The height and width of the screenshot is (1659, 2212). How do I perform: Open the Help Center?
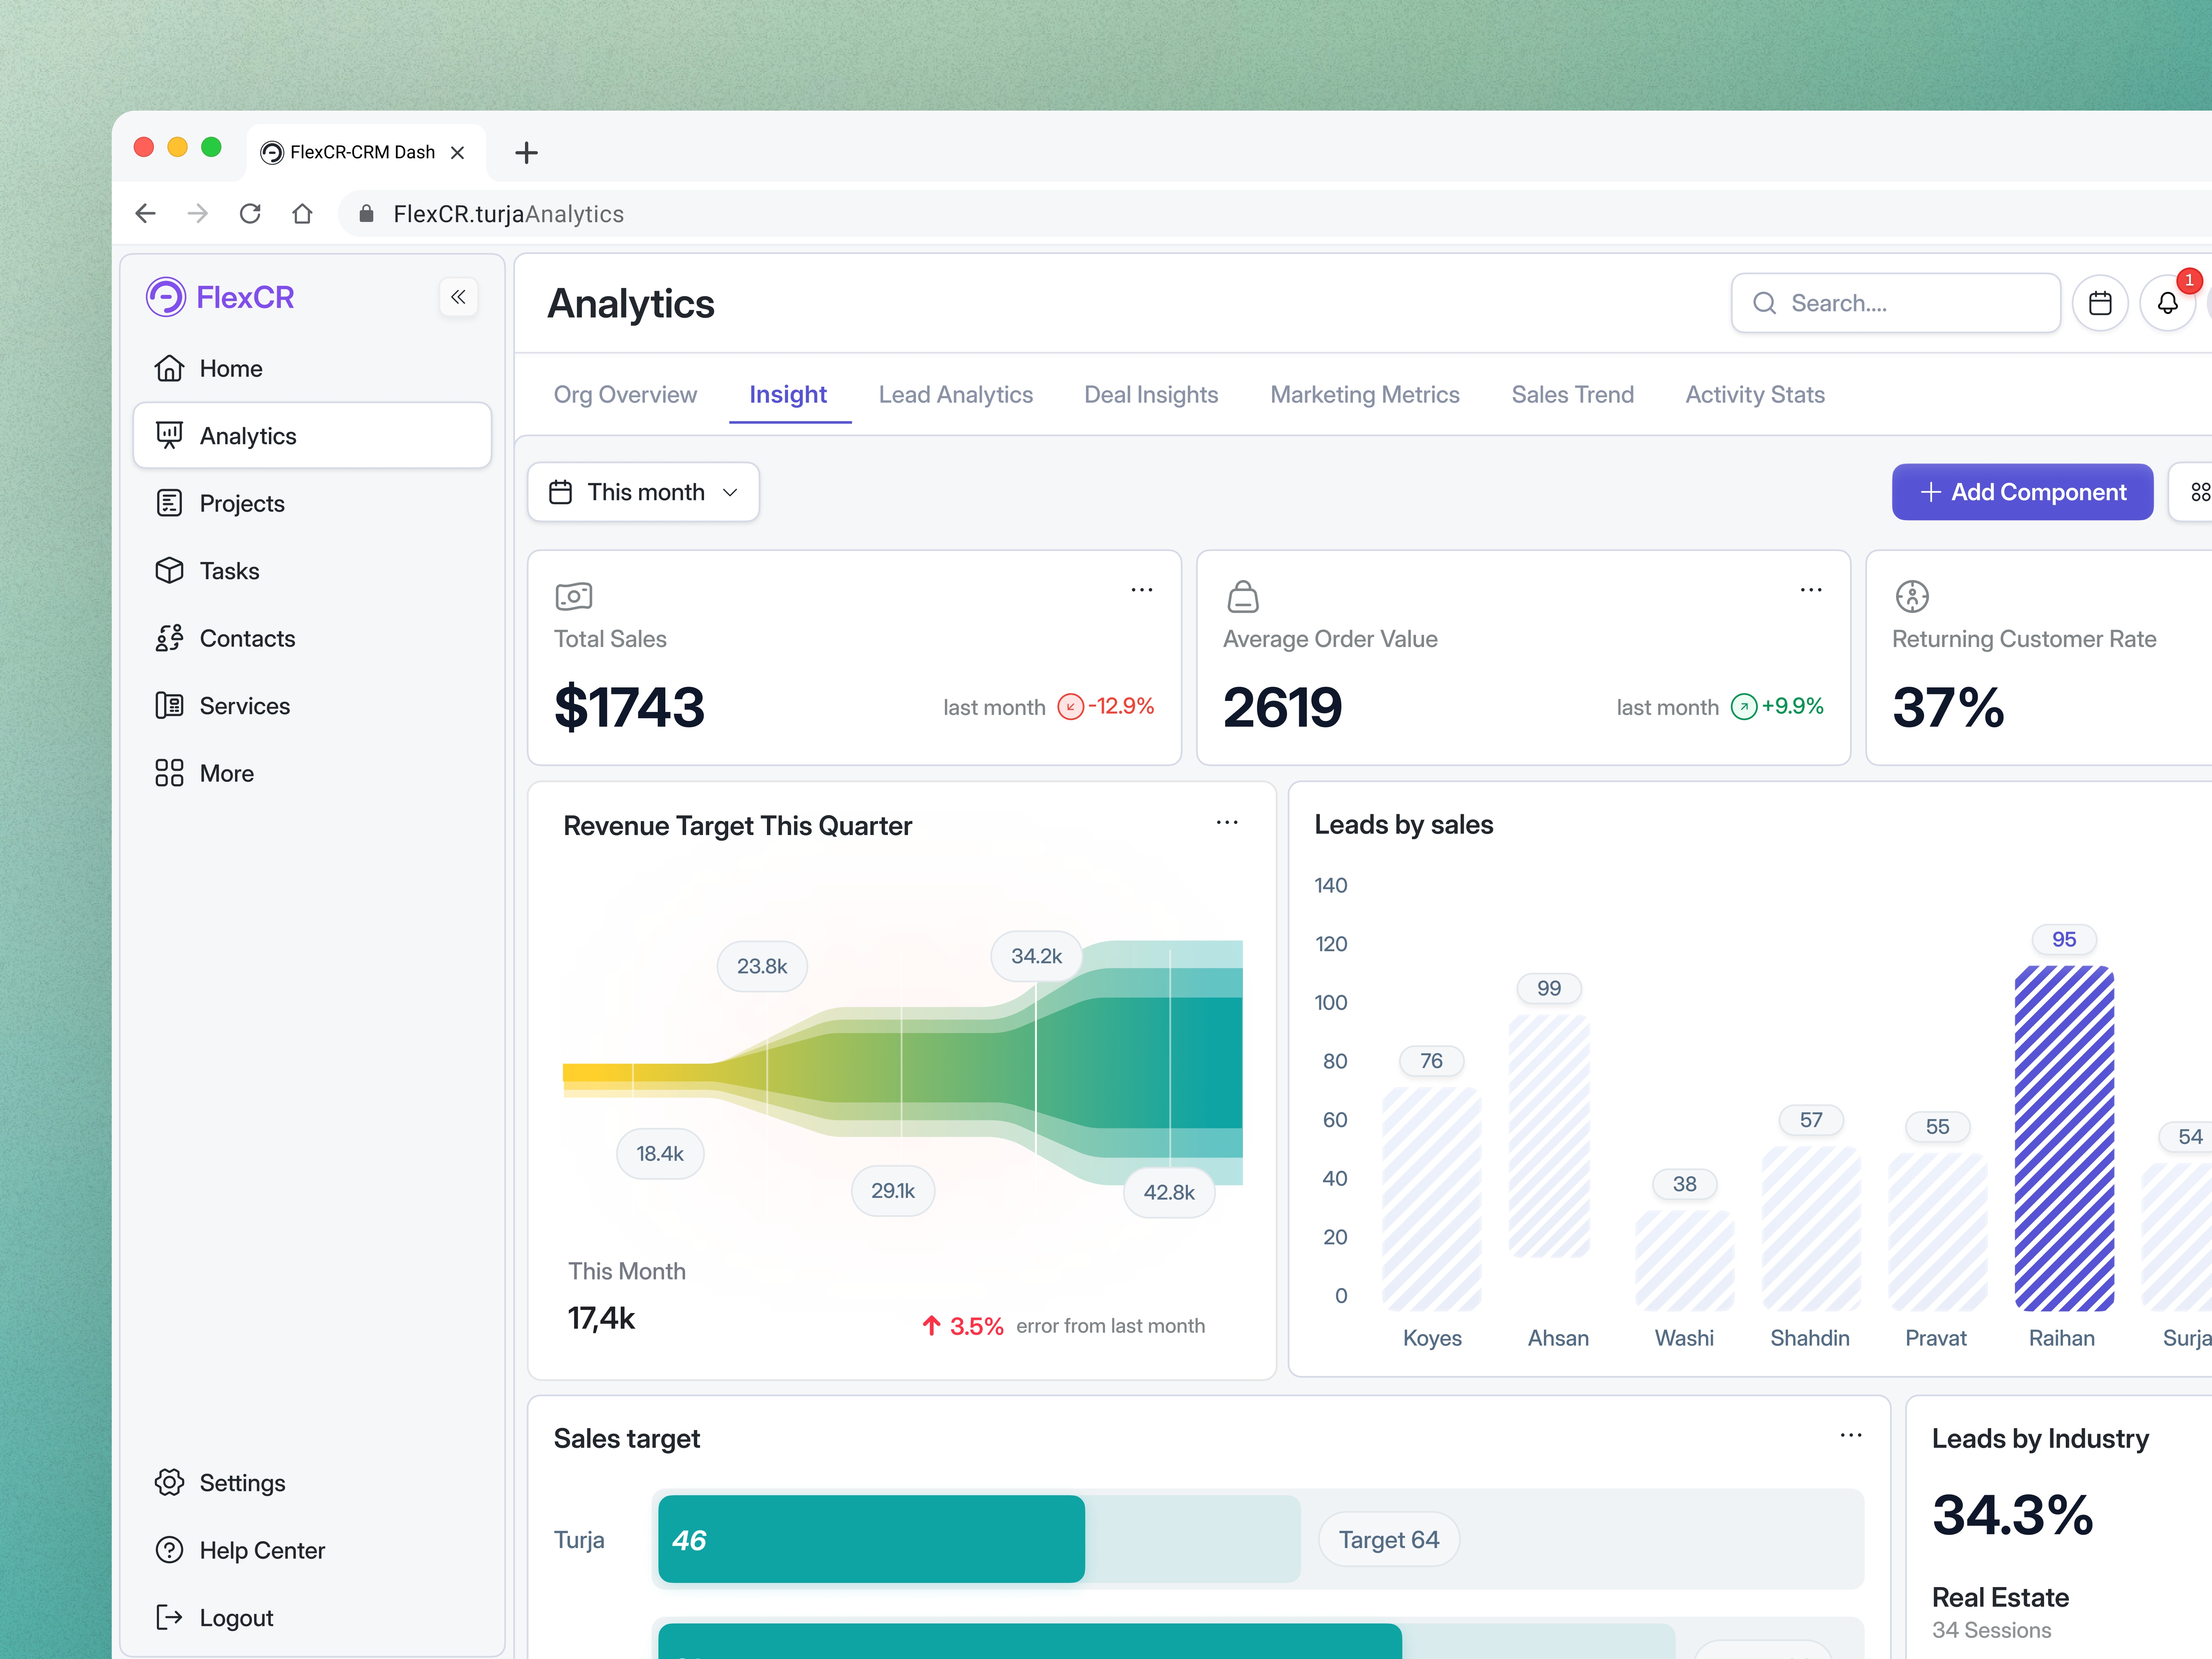pyautogui.click(x=262, y=1550)
